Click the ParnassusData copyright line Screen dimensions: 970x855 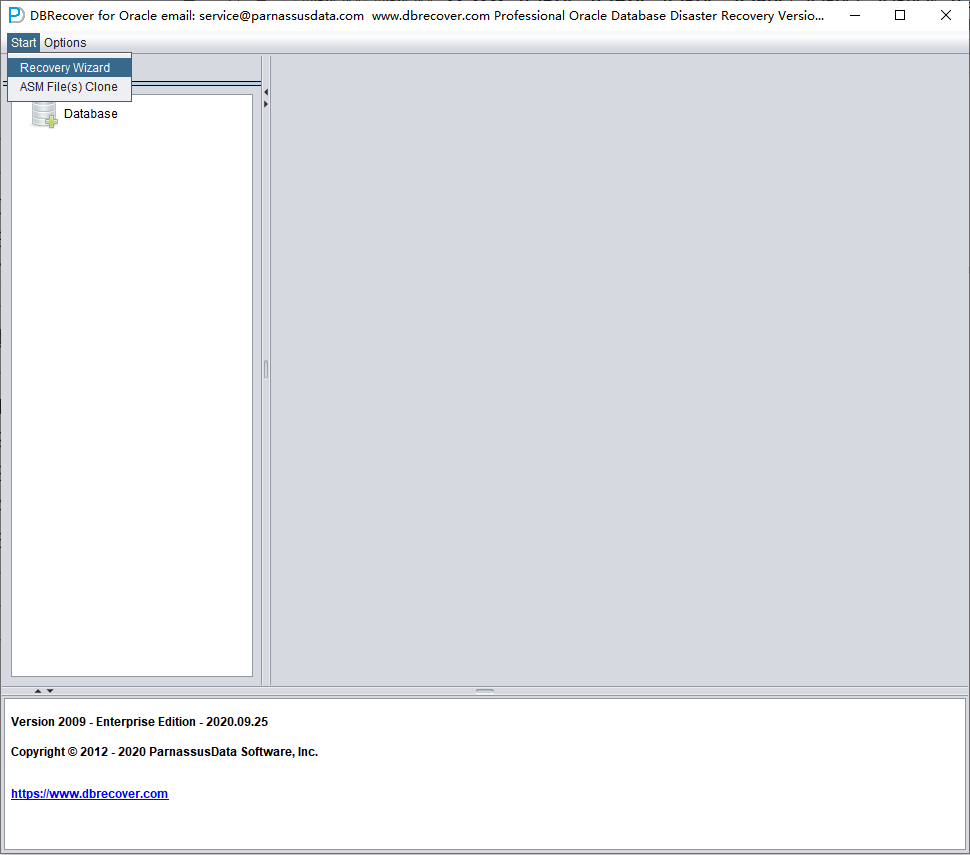(x=164, y=752)
